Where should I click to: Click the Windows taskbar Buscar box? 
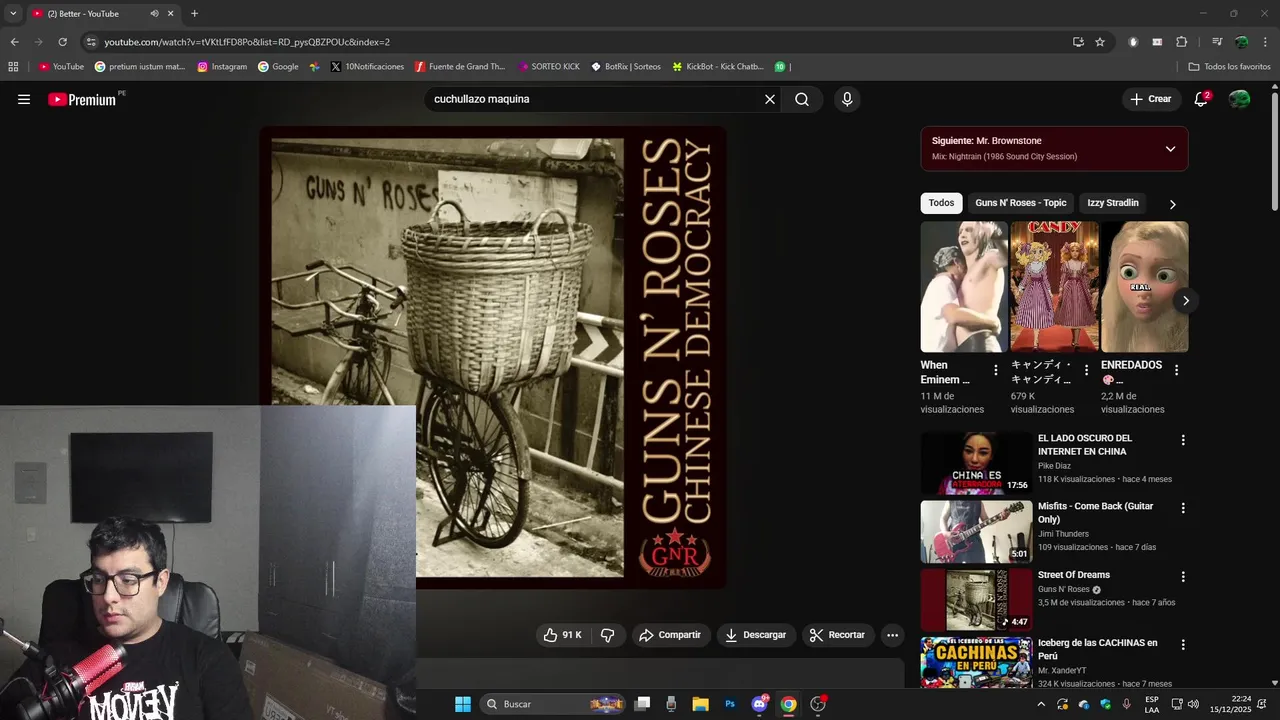[x=553, y=704]
